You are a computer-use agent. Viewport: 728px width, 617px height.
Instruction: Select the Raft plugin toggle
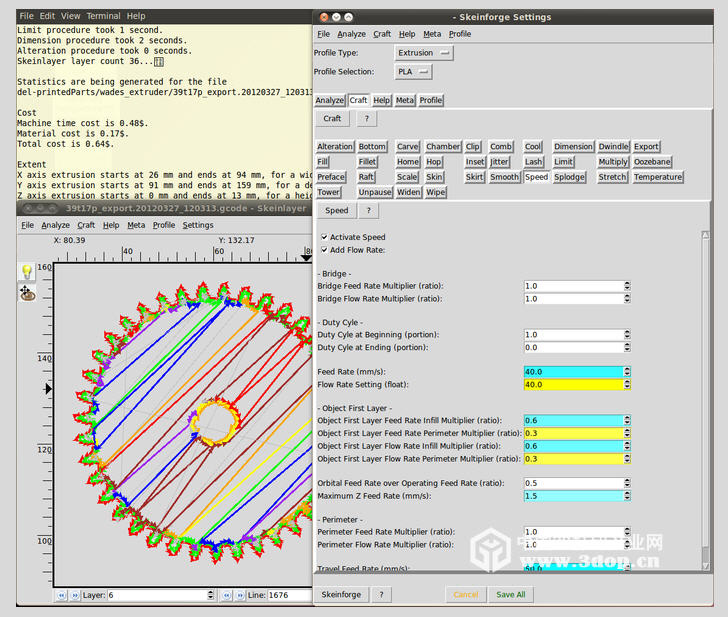[x=366, y=177]
